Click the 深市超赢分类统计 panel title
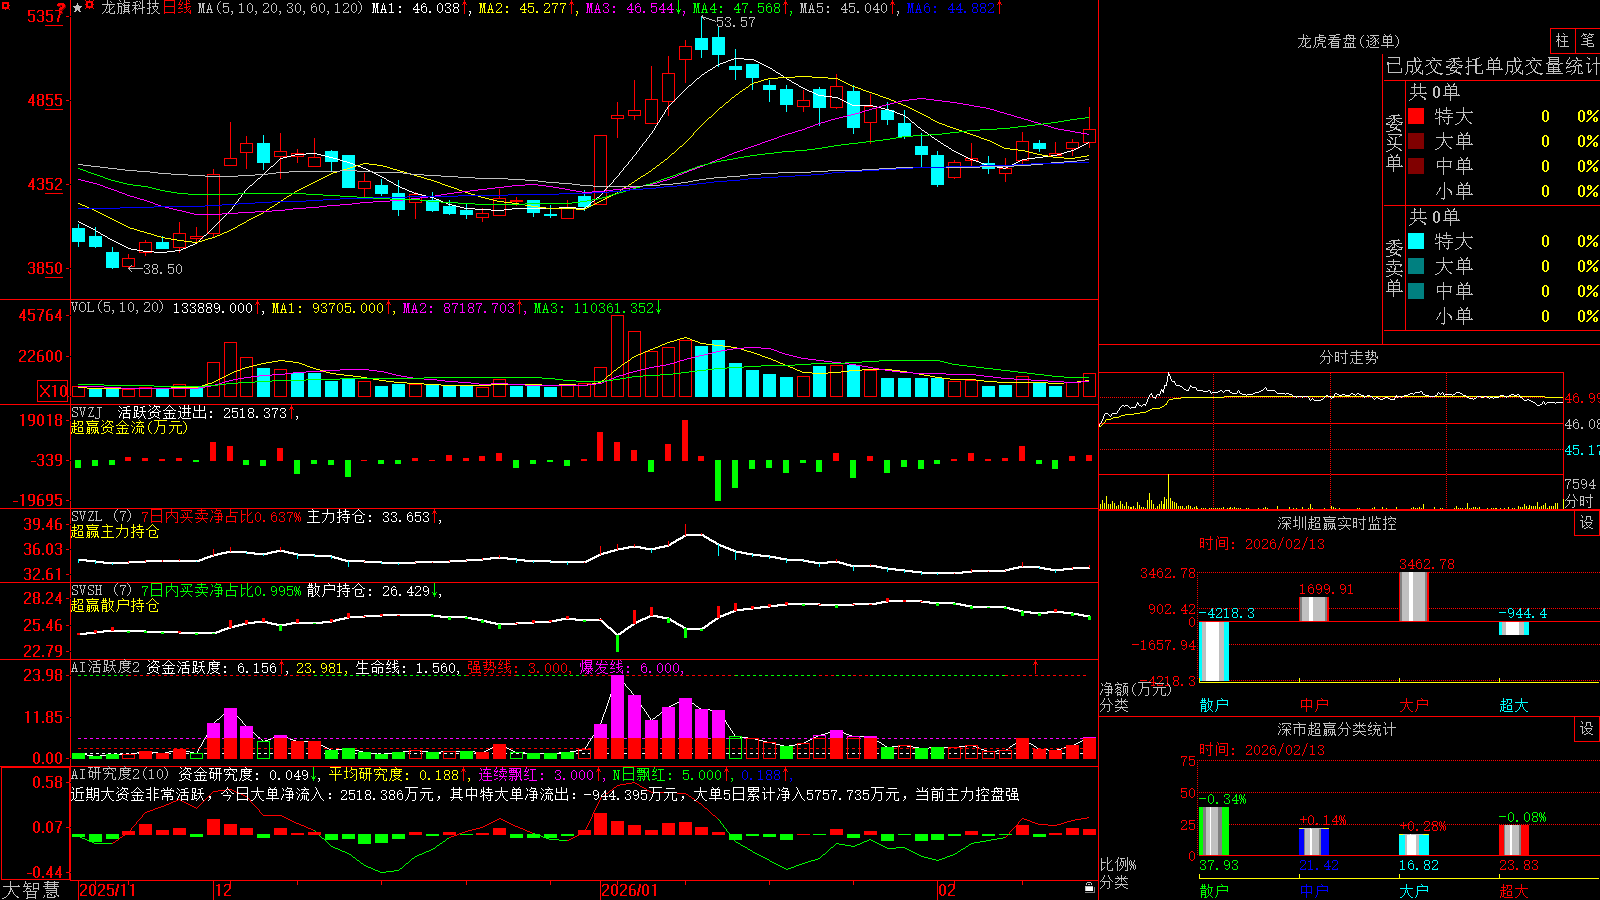This screenshot has height=900, width=1600. tap(1337, 729)
